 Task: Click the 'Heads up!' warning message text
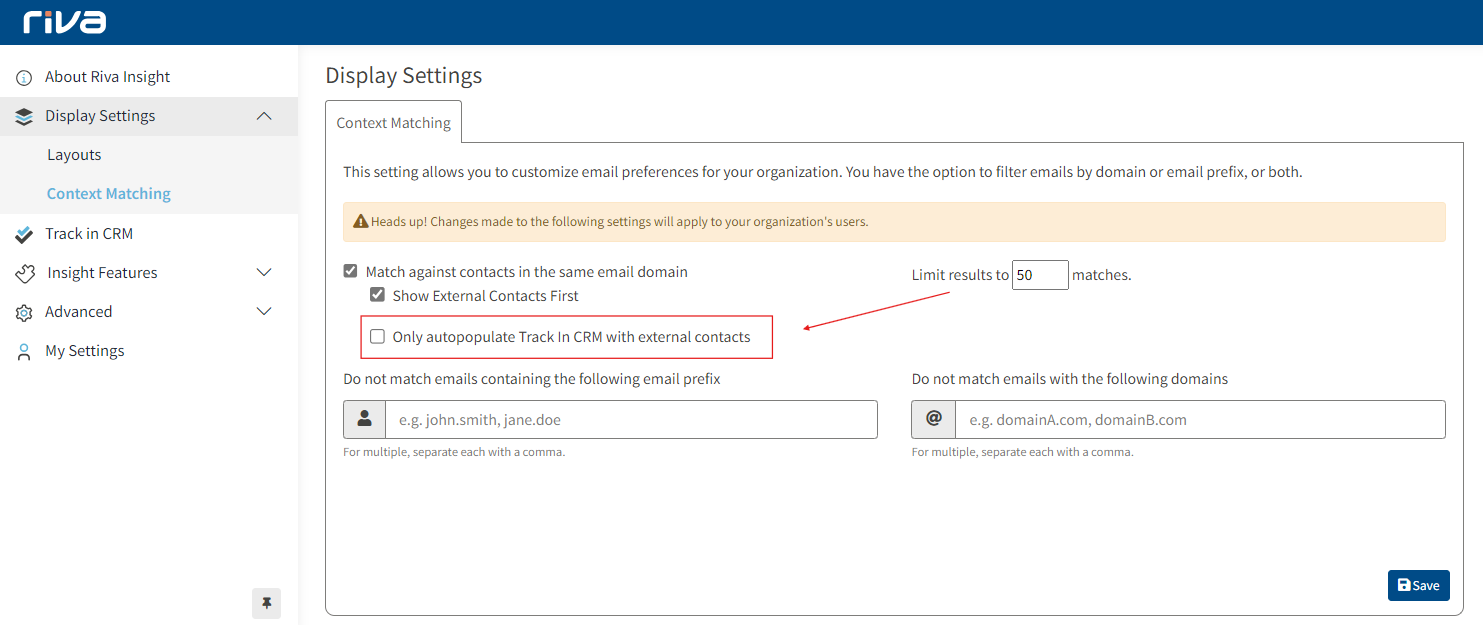[619, 221]
